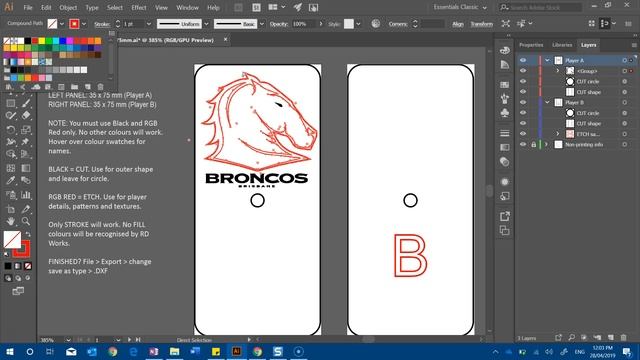Select the Paintbrush tool in the toolbox

26,103
